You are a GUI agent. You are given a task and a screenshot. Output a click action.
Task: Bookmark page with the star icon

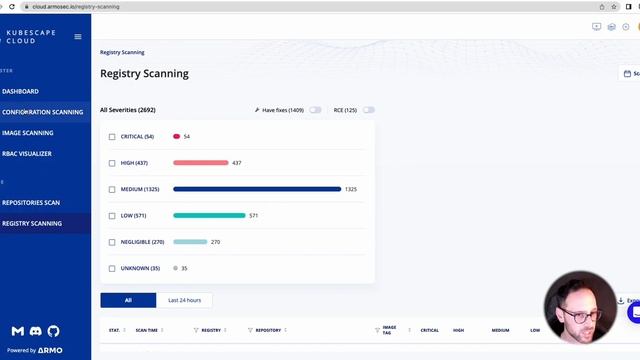click(x=613, y=7)
